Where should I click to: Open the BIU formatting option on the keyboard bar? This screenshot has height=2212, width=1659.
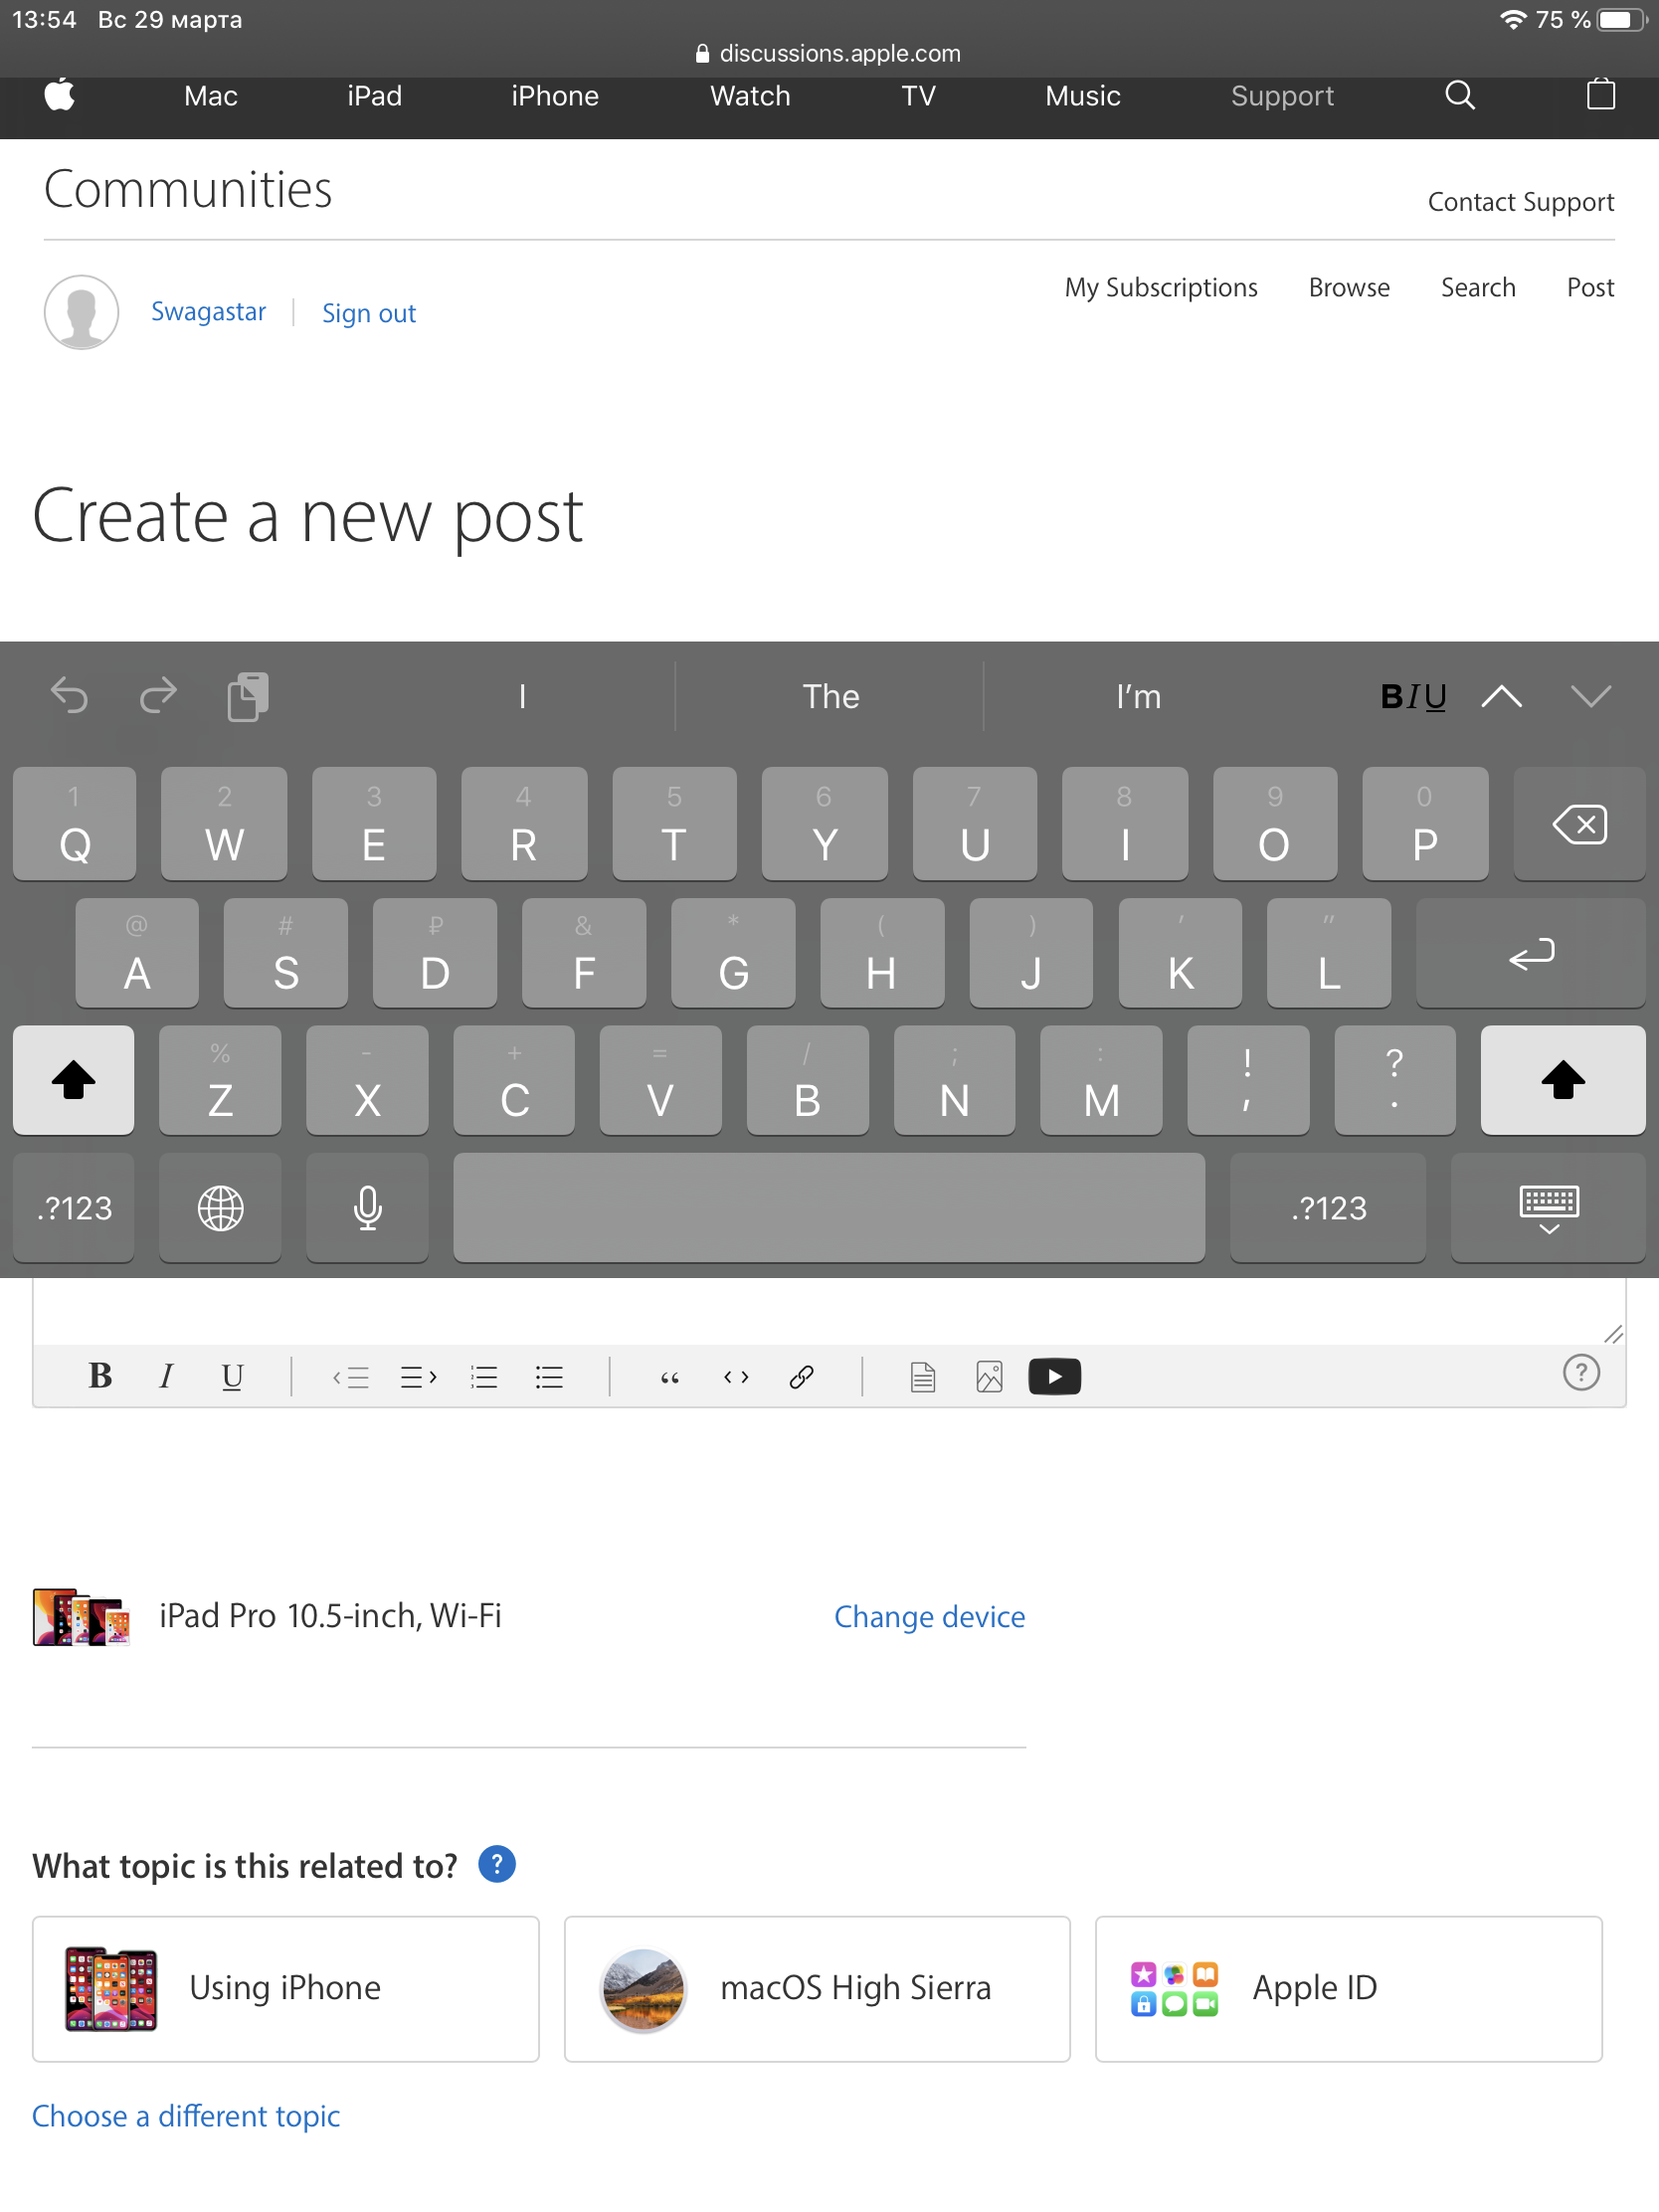(1413, 696)
